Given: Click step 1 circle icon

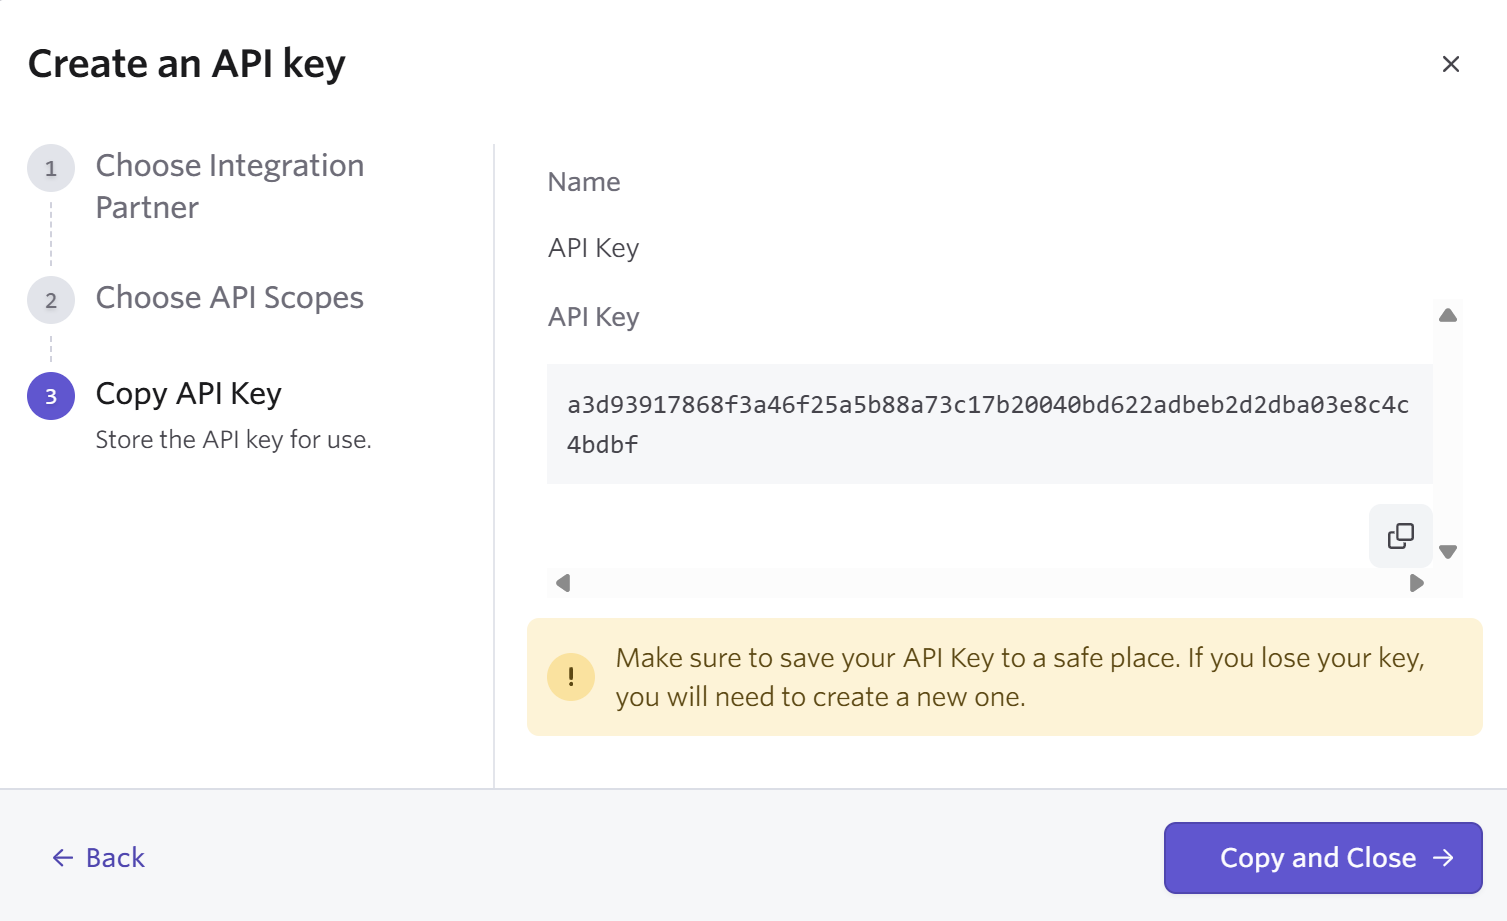Looking at the screenshot, I should pos(51,168).
